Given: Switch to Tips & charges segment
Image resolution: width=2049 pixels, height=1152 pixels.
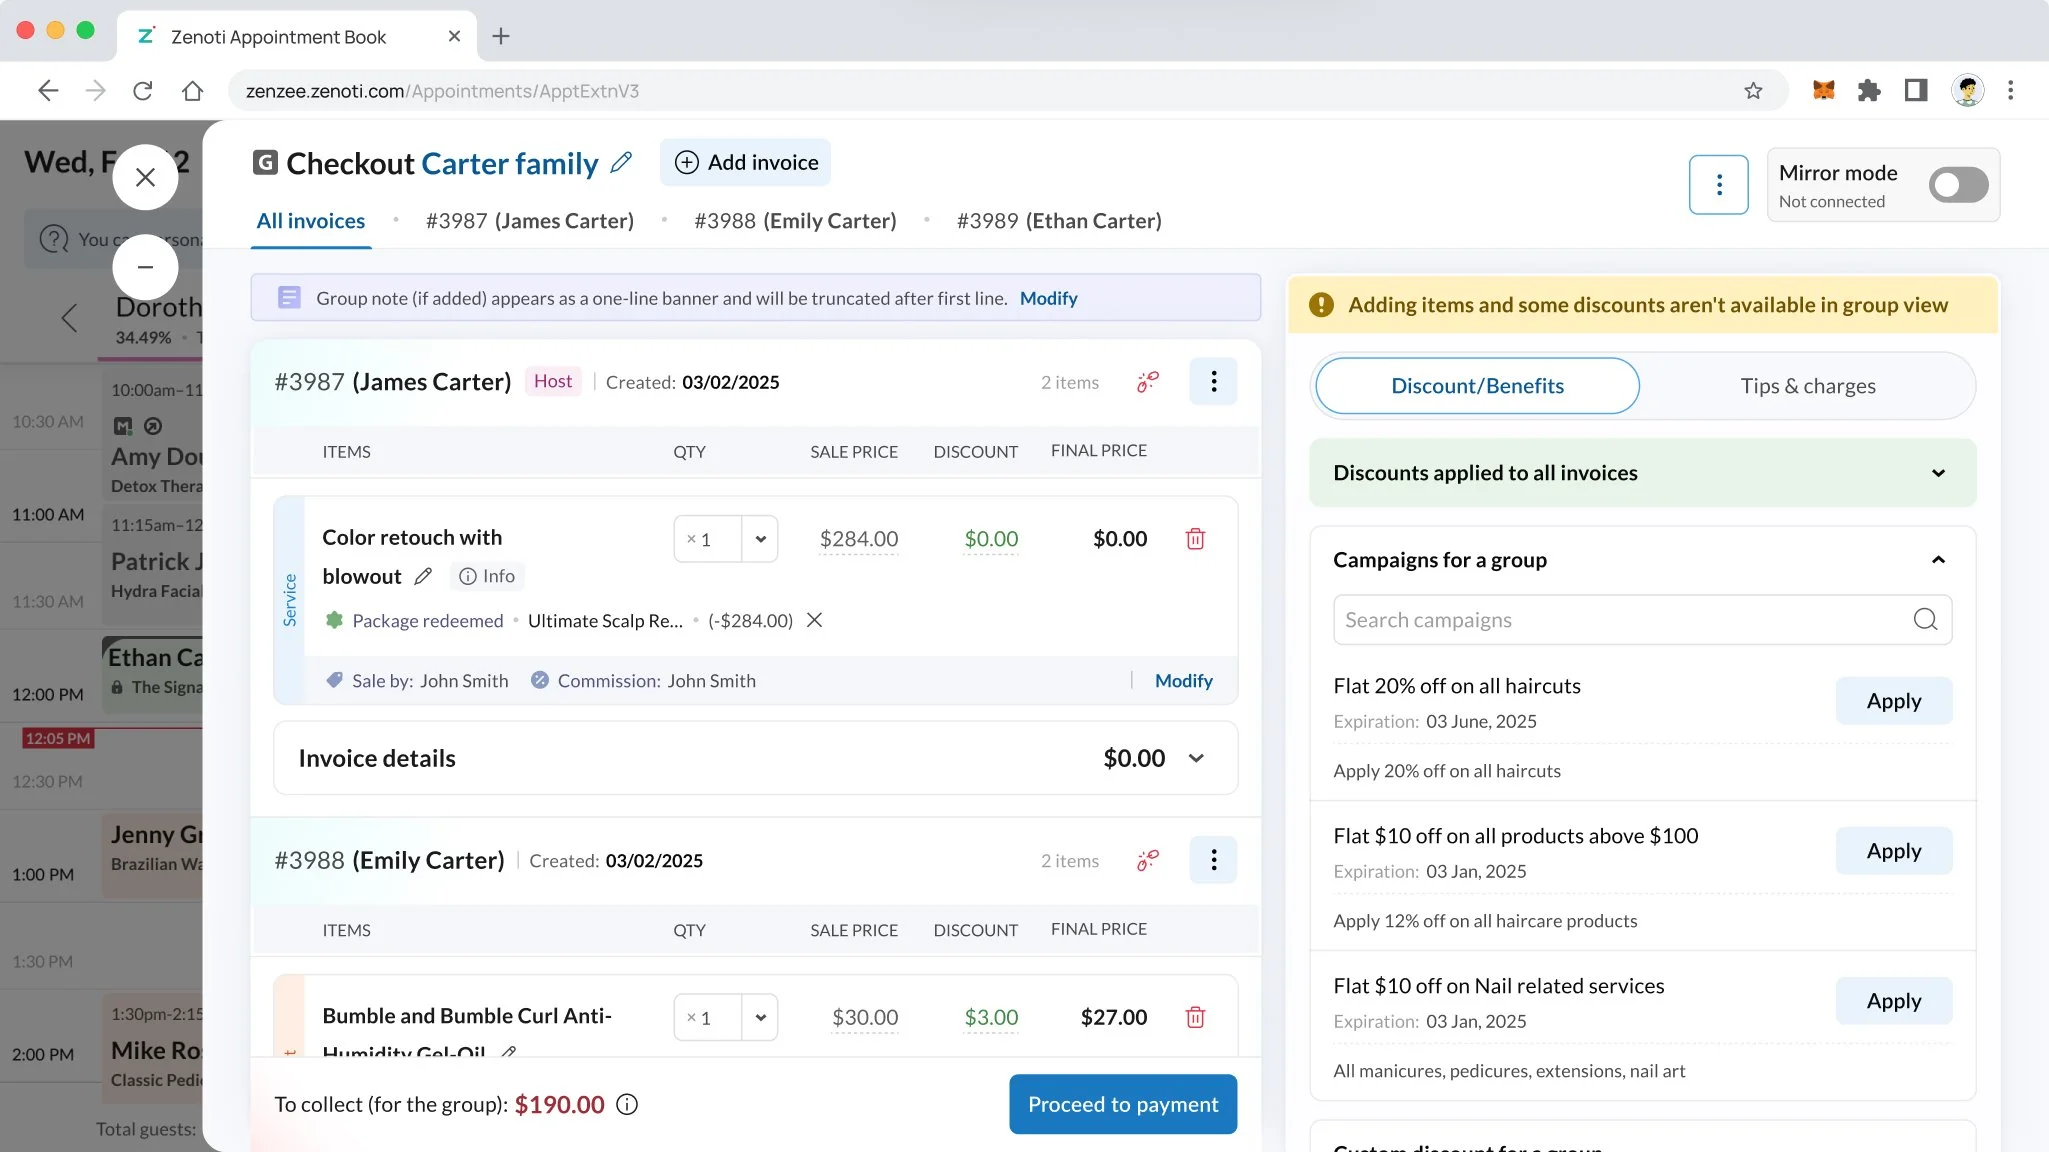Looking at the screenshot, I should coord(1807,386).
